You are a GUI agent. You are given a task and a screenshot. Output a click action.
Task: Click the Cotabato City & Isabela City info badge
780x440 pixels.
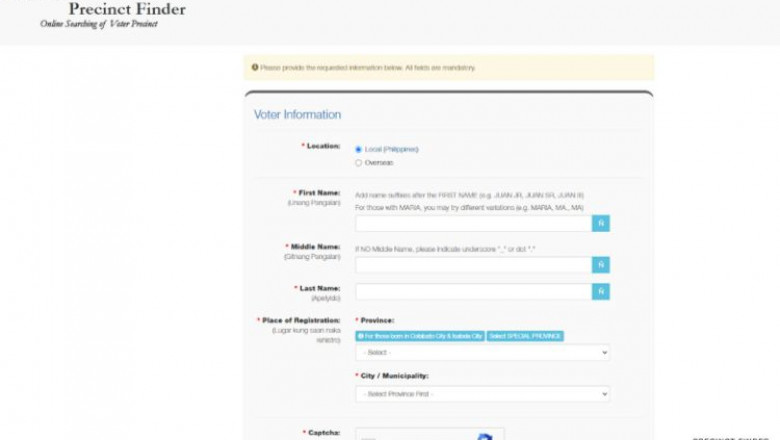pos(420,336)
